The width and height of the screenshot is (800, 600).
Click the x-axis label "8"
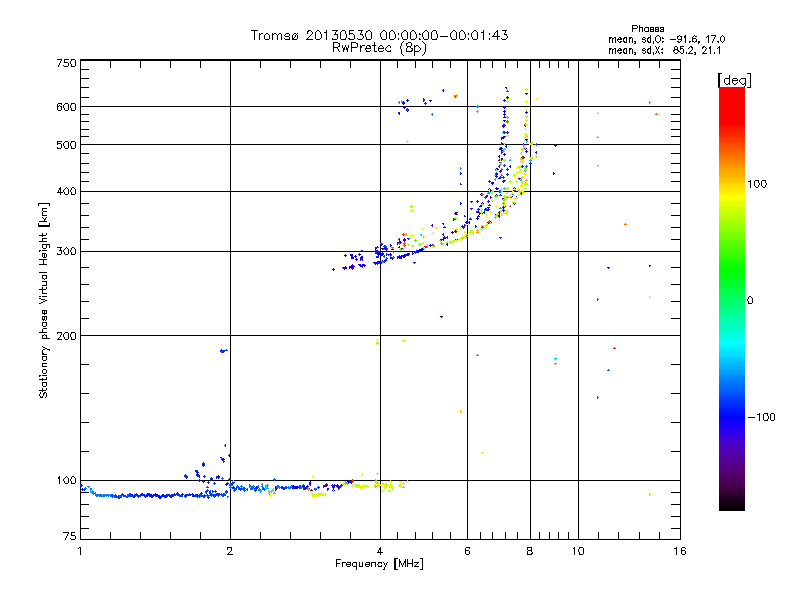pyautogui.click(x=530, y=551)
